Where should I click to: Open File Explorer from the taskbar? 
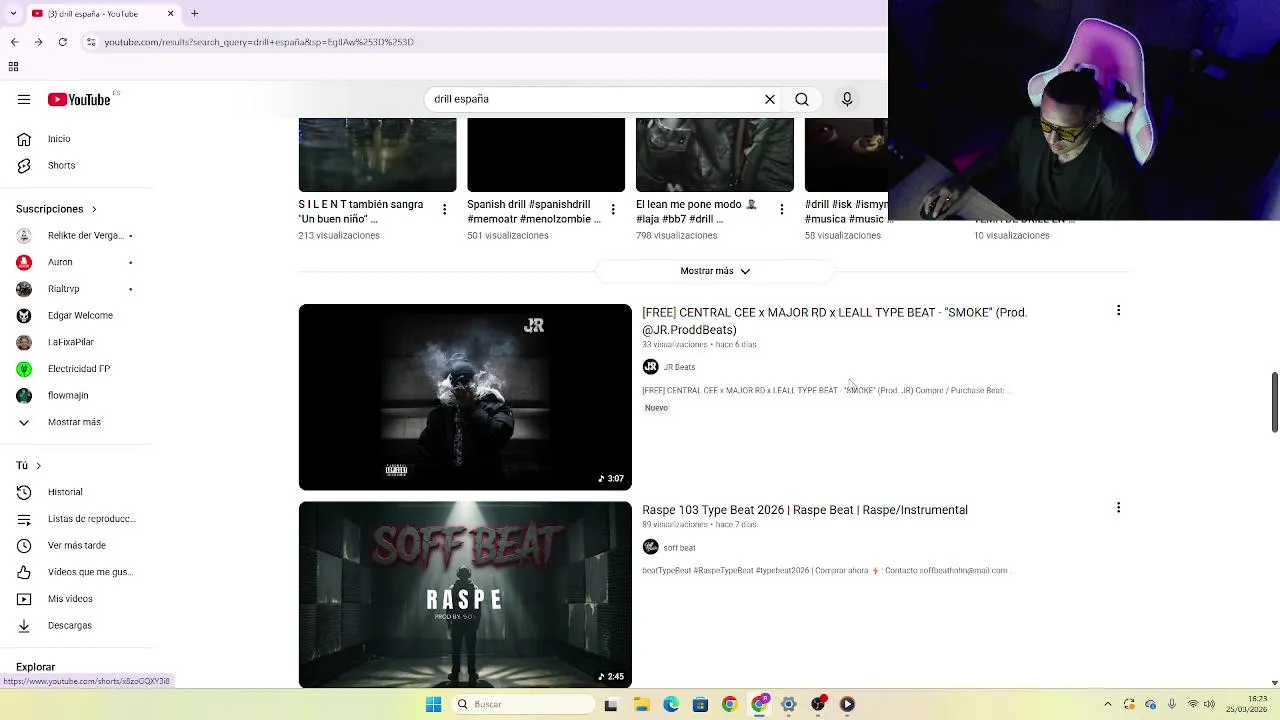tap(641, 704)
